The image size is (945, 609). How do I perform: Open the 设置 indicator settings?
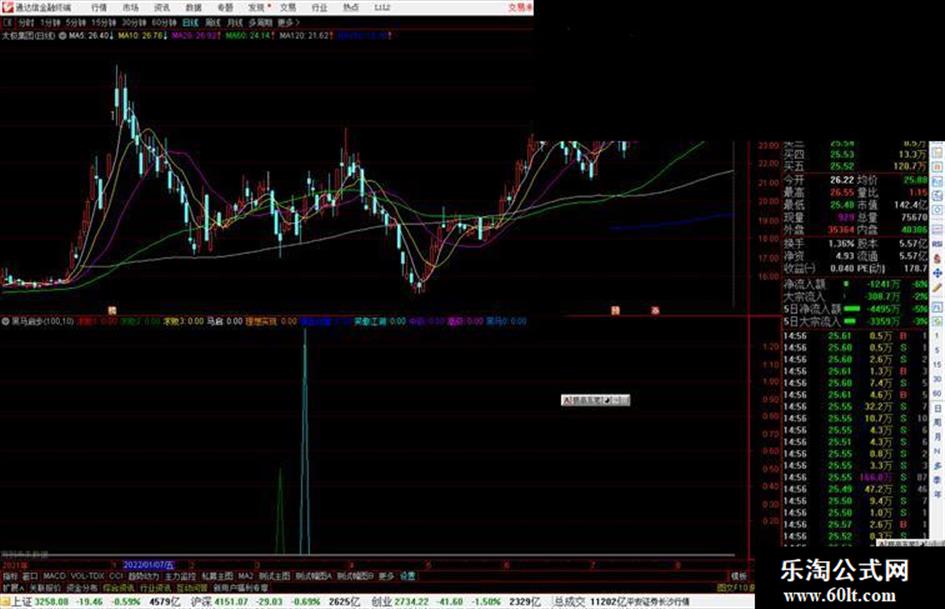click(408, 576)
